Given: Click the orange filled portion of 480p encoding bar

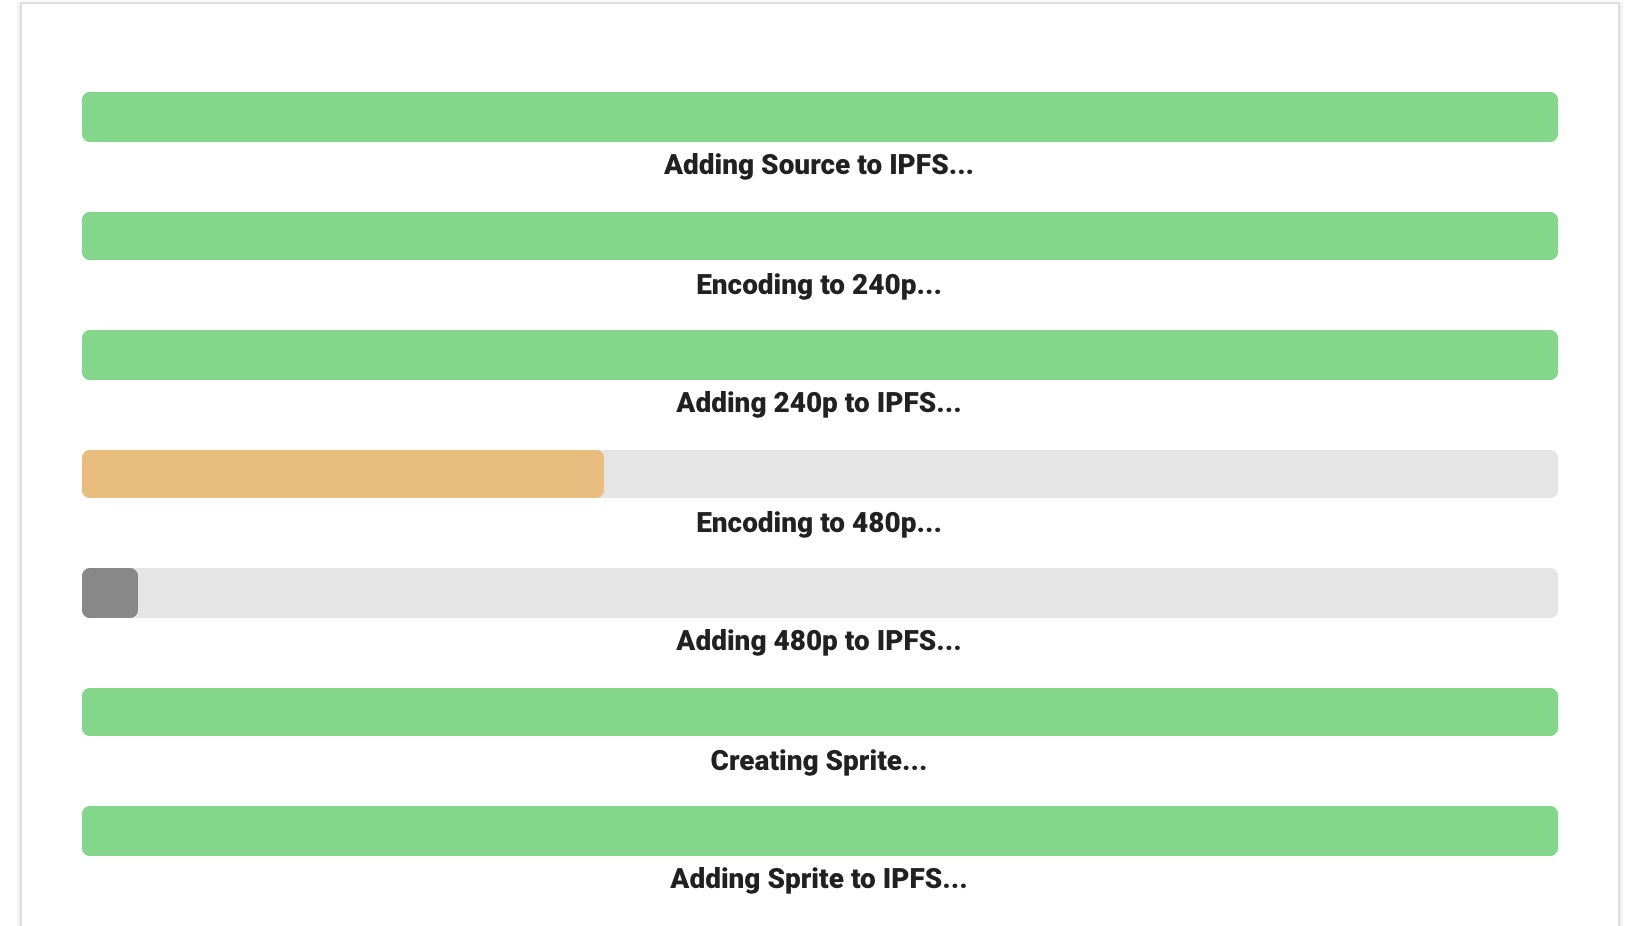Looking at the screenshot, I should tap(343, 474).
